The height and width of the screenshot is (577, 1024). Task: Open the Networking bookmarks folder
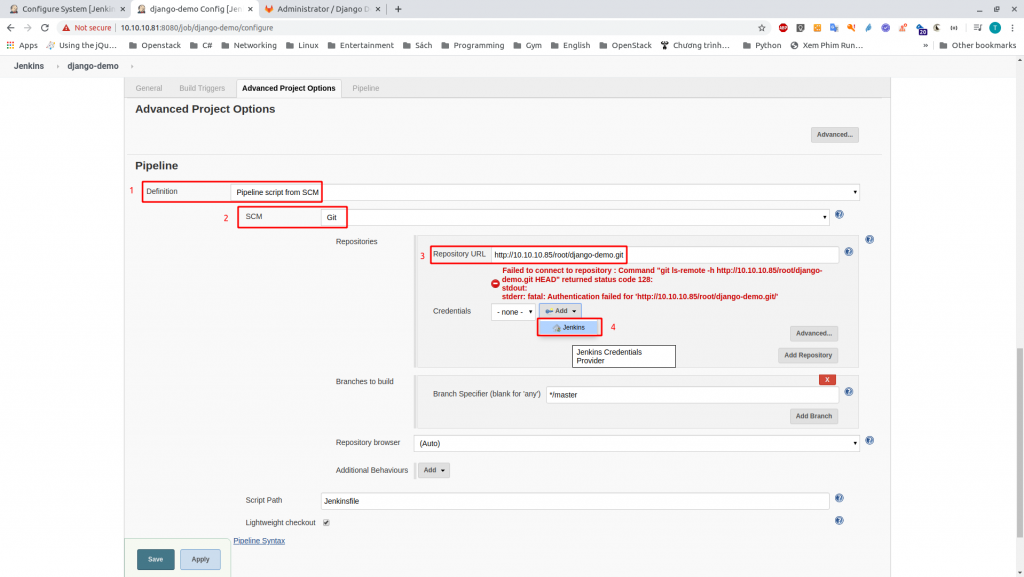[x=249, y=45]
